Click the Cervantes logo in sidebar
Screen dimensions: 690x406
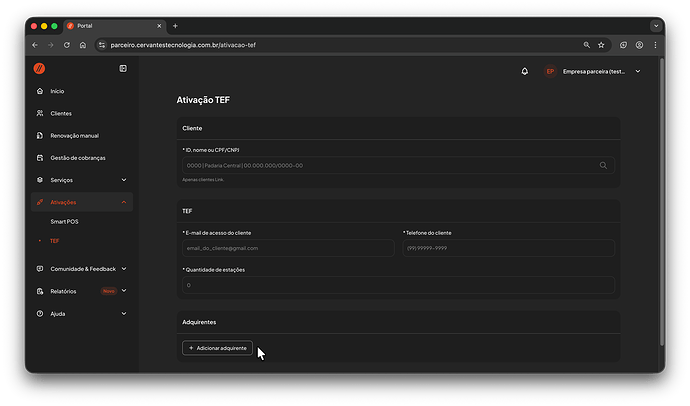[x=39, y=68]
